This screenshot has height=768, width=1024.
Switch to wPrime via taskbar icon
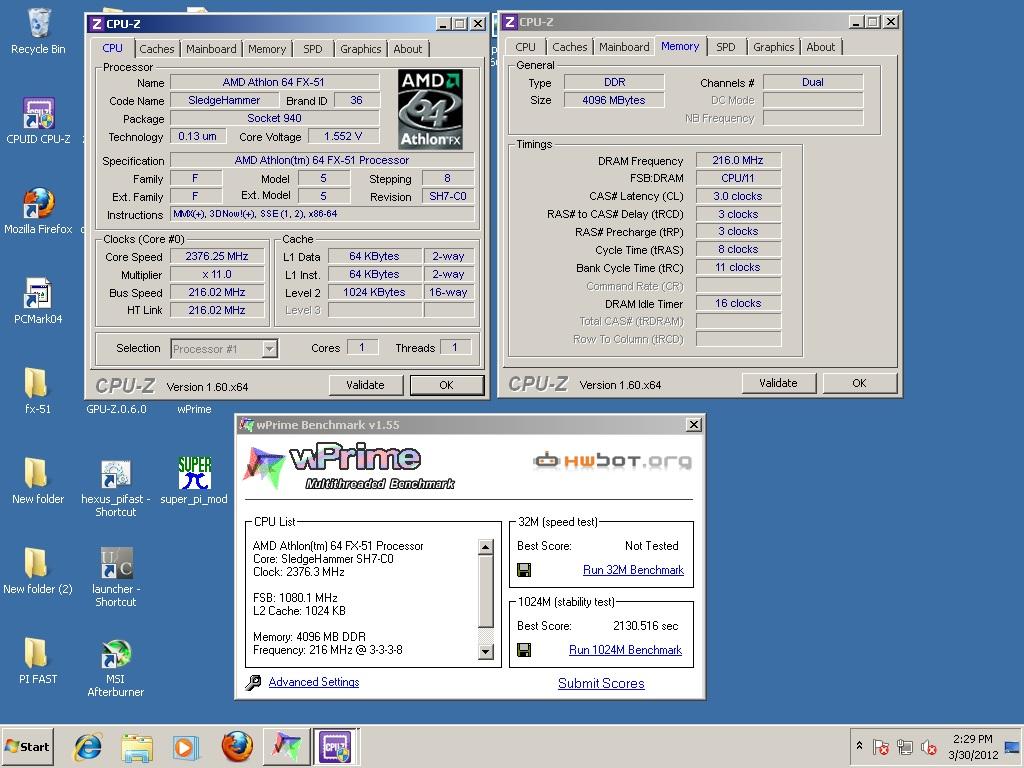tap(286, 746)
